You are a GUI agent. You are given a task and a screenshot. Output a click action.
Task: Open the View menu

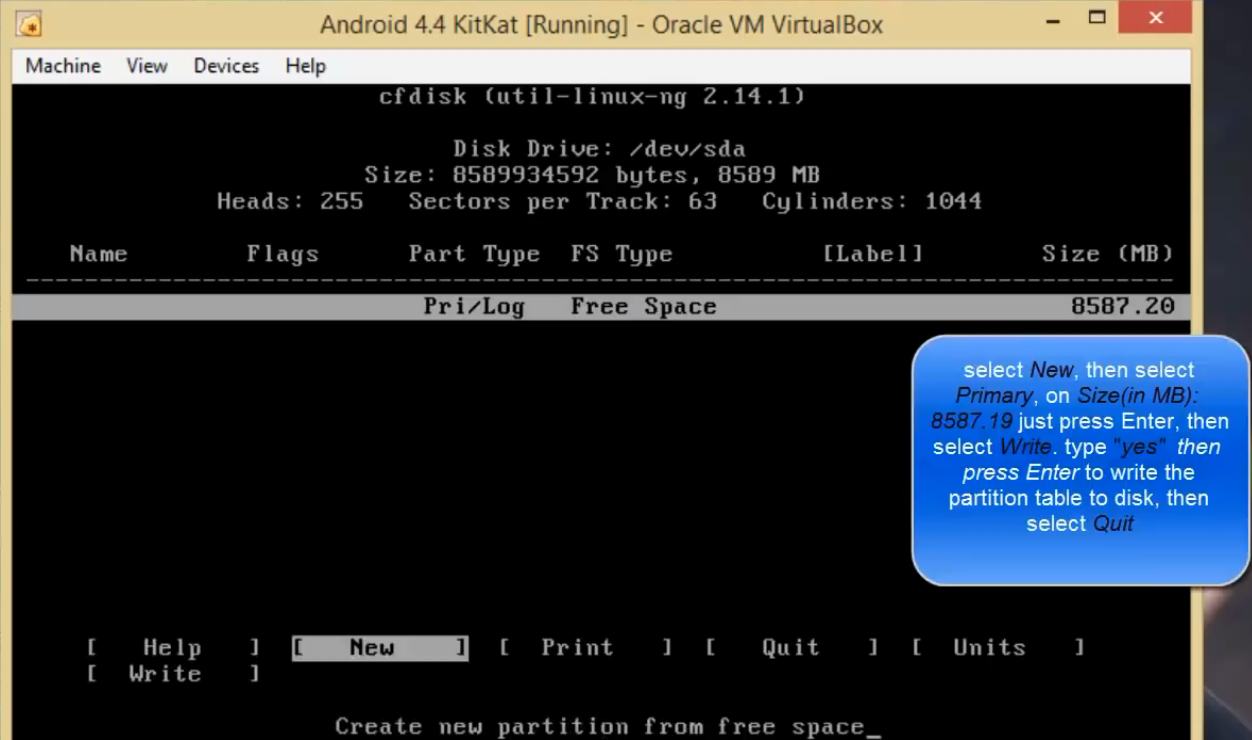click(147, 66)
